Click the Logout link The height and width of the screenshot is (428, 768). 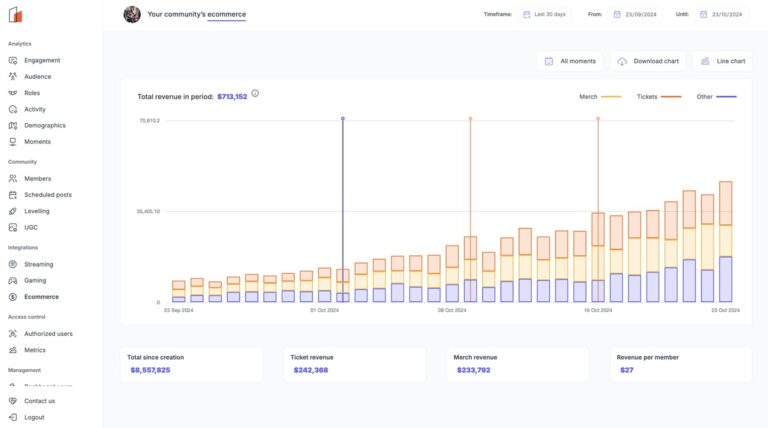pyautogui.click(x=34, y=417)
